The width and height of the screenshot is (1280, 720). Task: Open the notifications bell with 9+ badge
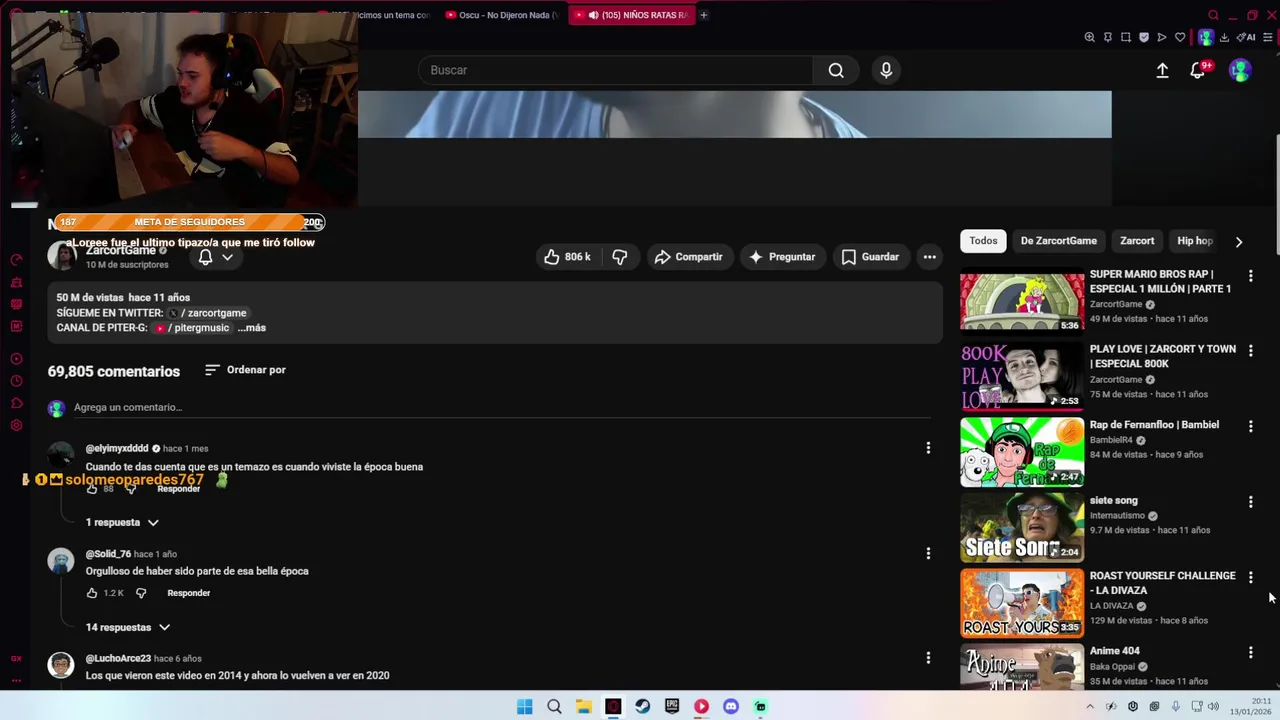click(1198, 70)
